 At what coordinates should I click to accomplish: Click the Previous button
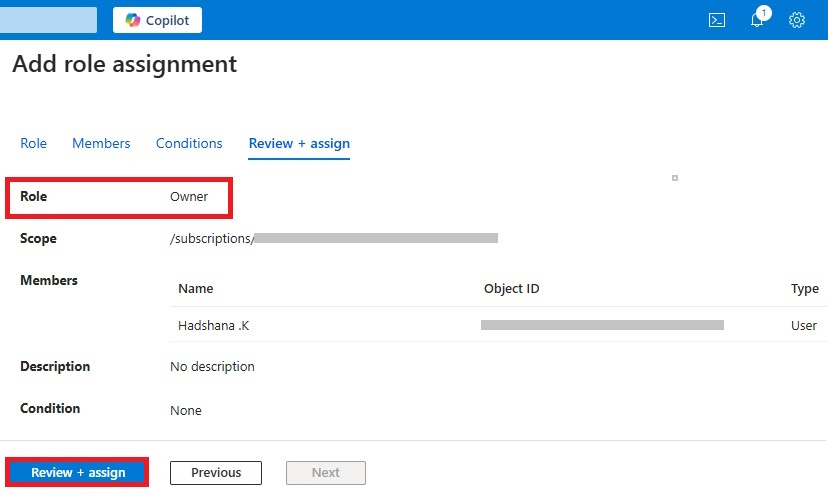point(216,473)
